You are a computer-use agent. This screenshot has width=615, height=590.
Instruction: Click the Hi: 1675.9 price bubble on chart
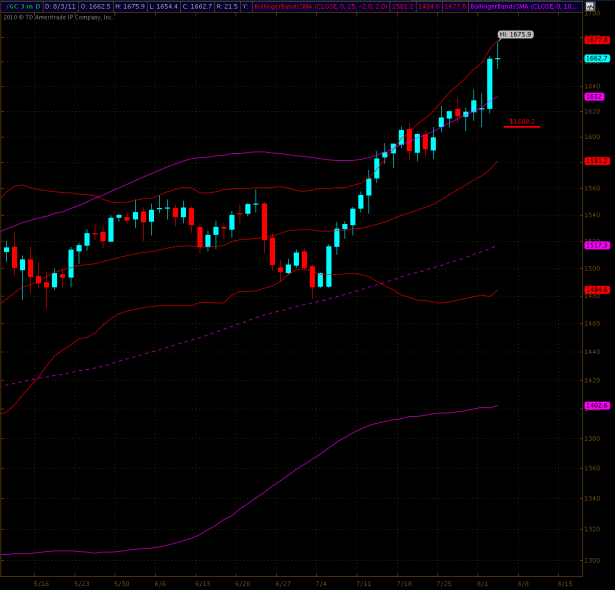pyautogui.click(x=516, y=35)
